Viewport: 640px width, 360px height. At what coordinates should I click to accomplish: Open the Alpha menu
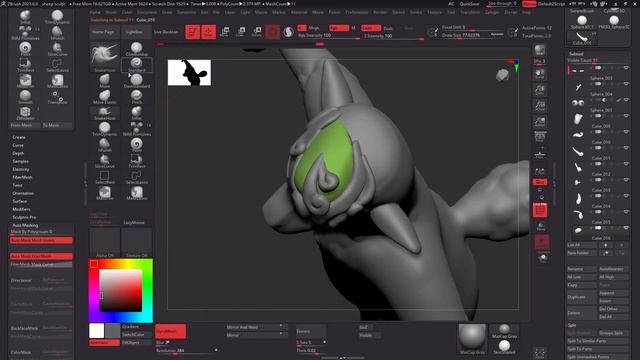95,12
